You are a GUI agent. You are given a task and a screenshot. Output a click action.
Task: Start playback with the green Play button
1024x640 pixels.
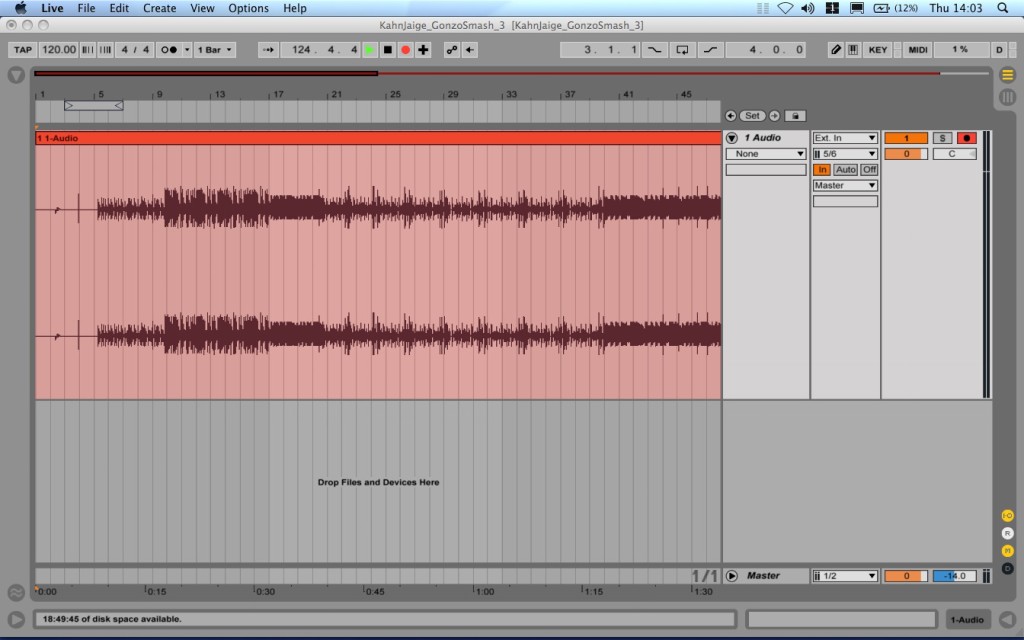click(x=370, y=50)
